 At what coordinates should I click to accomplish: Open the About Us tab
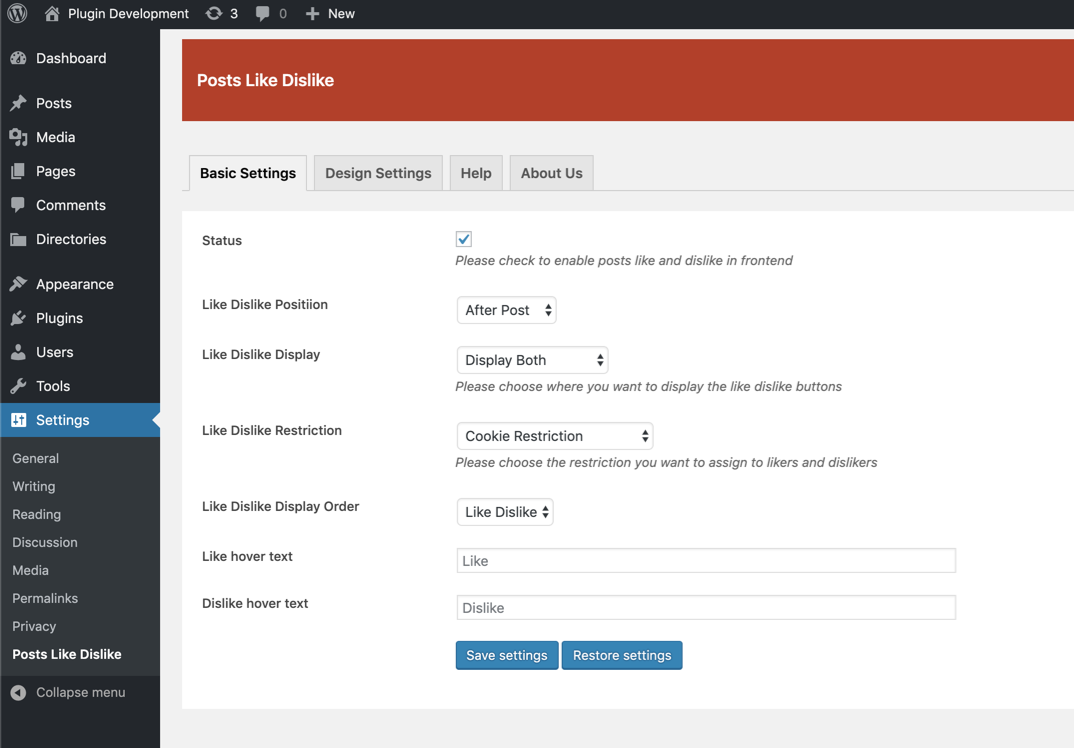(551, 173)
